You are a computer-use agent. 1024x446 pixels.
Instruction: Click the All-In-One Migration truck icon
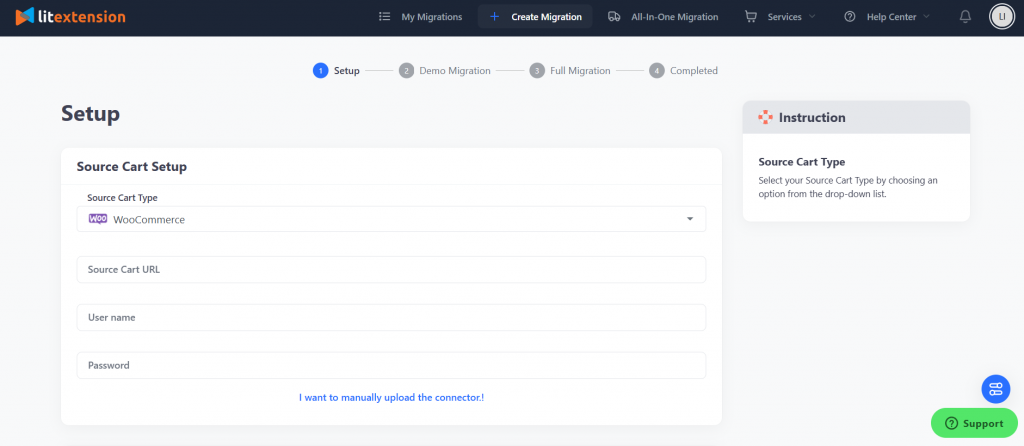pos(614,17)
